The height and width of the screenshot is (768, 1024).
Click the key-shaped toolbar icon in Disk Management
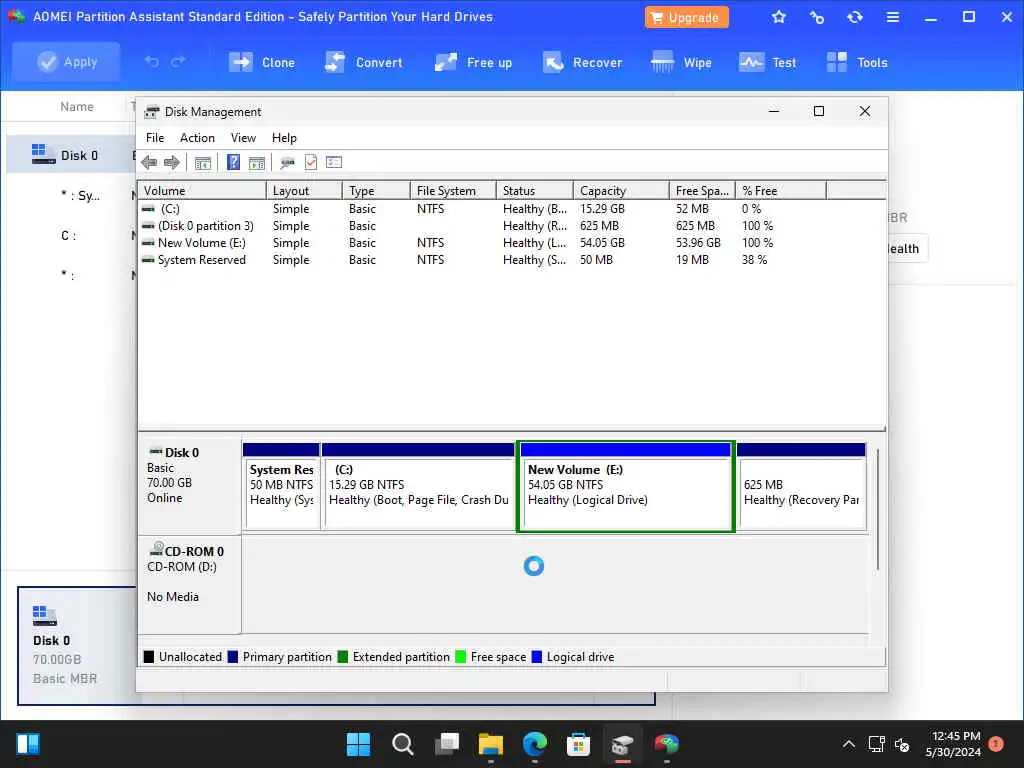pyautogui.click(x=287, y=163)
